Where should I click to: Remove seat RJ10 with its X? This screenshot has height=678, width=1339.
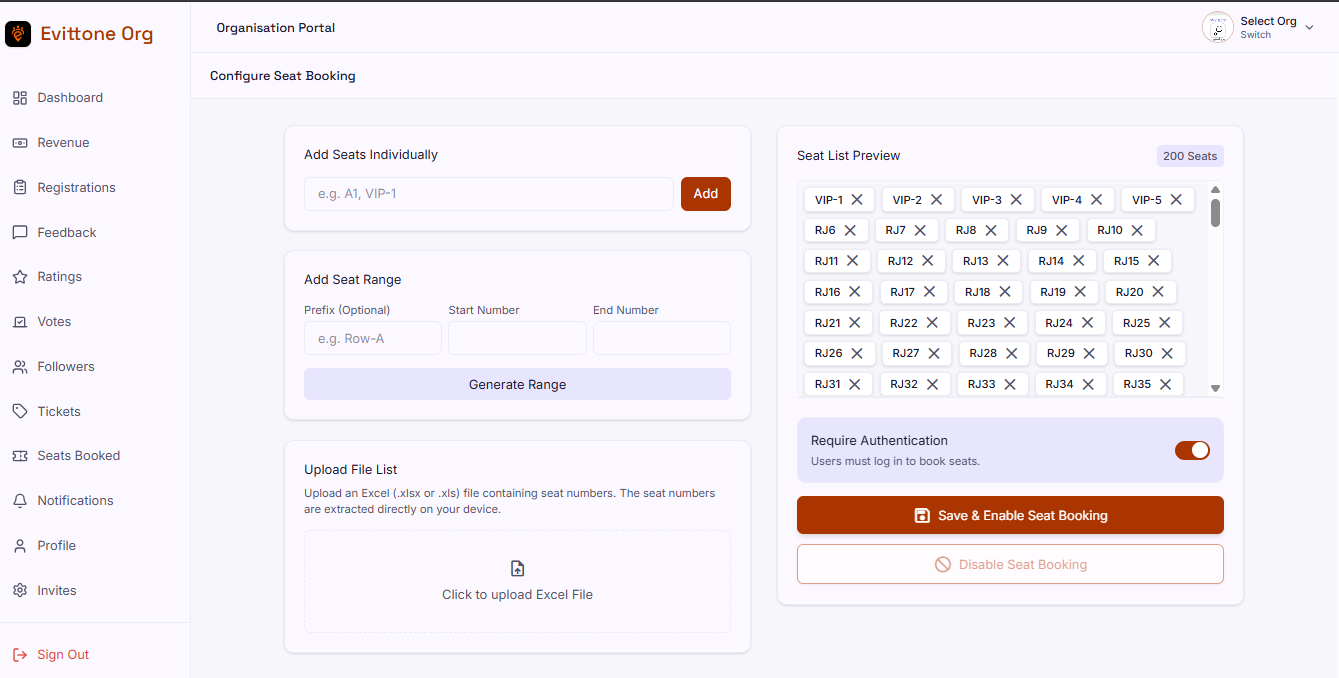coord(1137,231)
